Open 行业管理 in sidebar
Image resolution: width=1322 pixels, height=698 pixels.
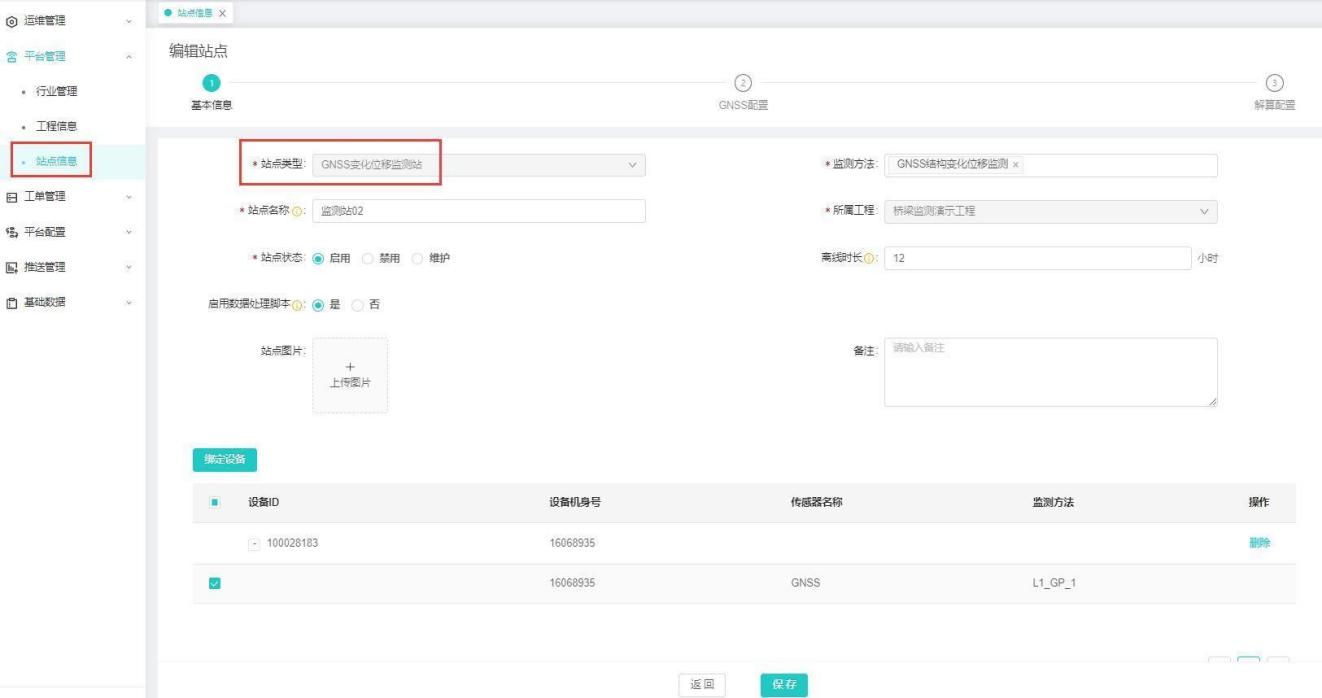pyautogui.click(x=57, y=92)
